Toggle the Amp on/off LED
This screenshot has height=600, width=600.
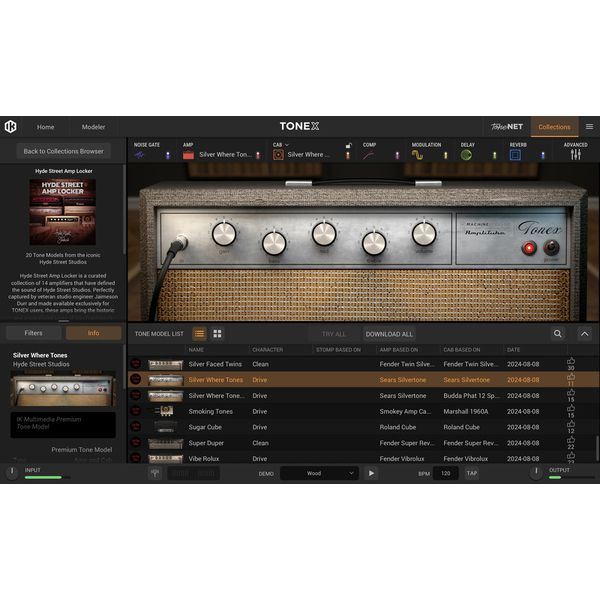pos(258,155)
